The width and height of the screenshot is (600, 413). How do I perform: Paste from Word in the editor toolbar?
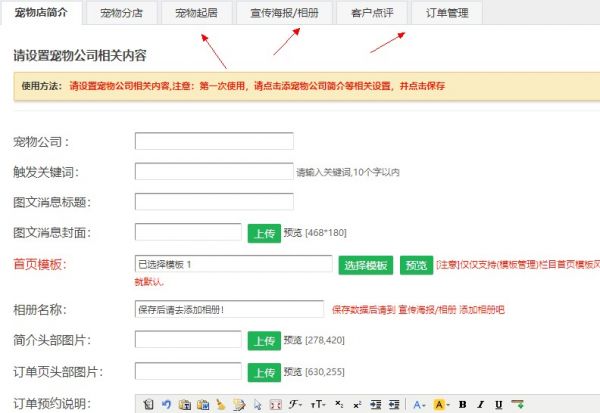203,404
